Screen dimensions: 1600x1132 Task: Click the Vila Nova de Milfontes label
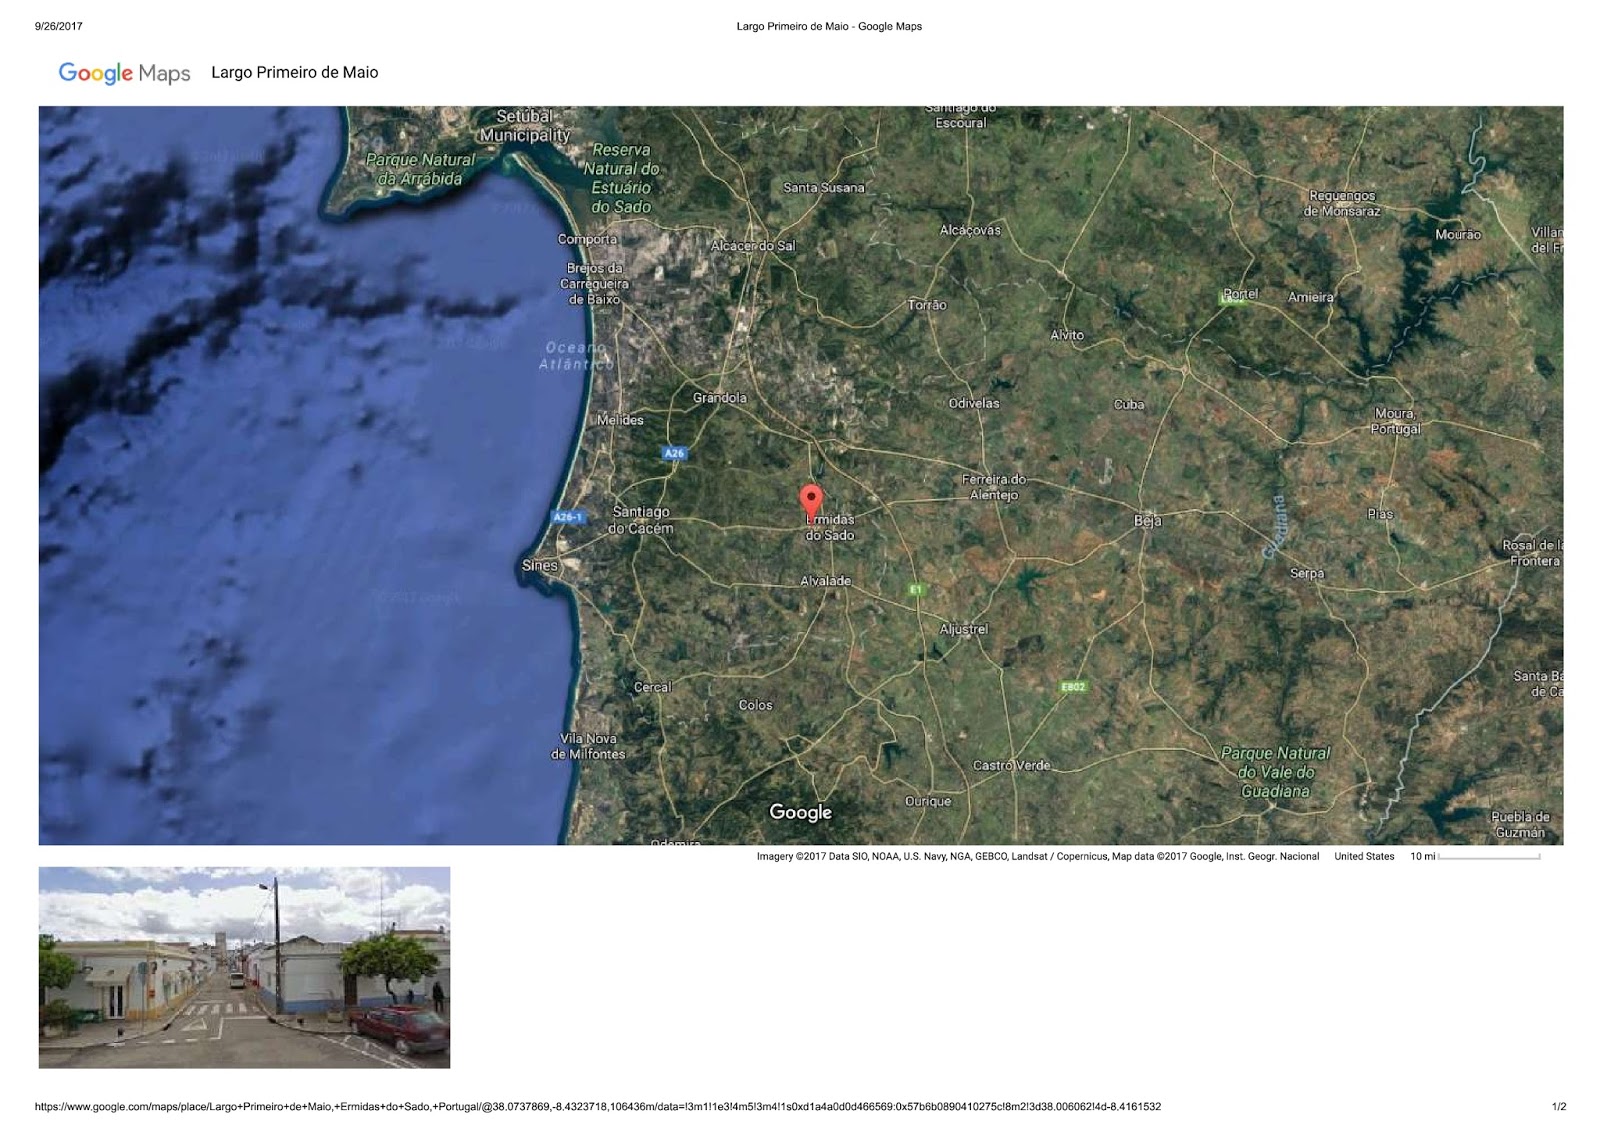click(x=588, y=746)
